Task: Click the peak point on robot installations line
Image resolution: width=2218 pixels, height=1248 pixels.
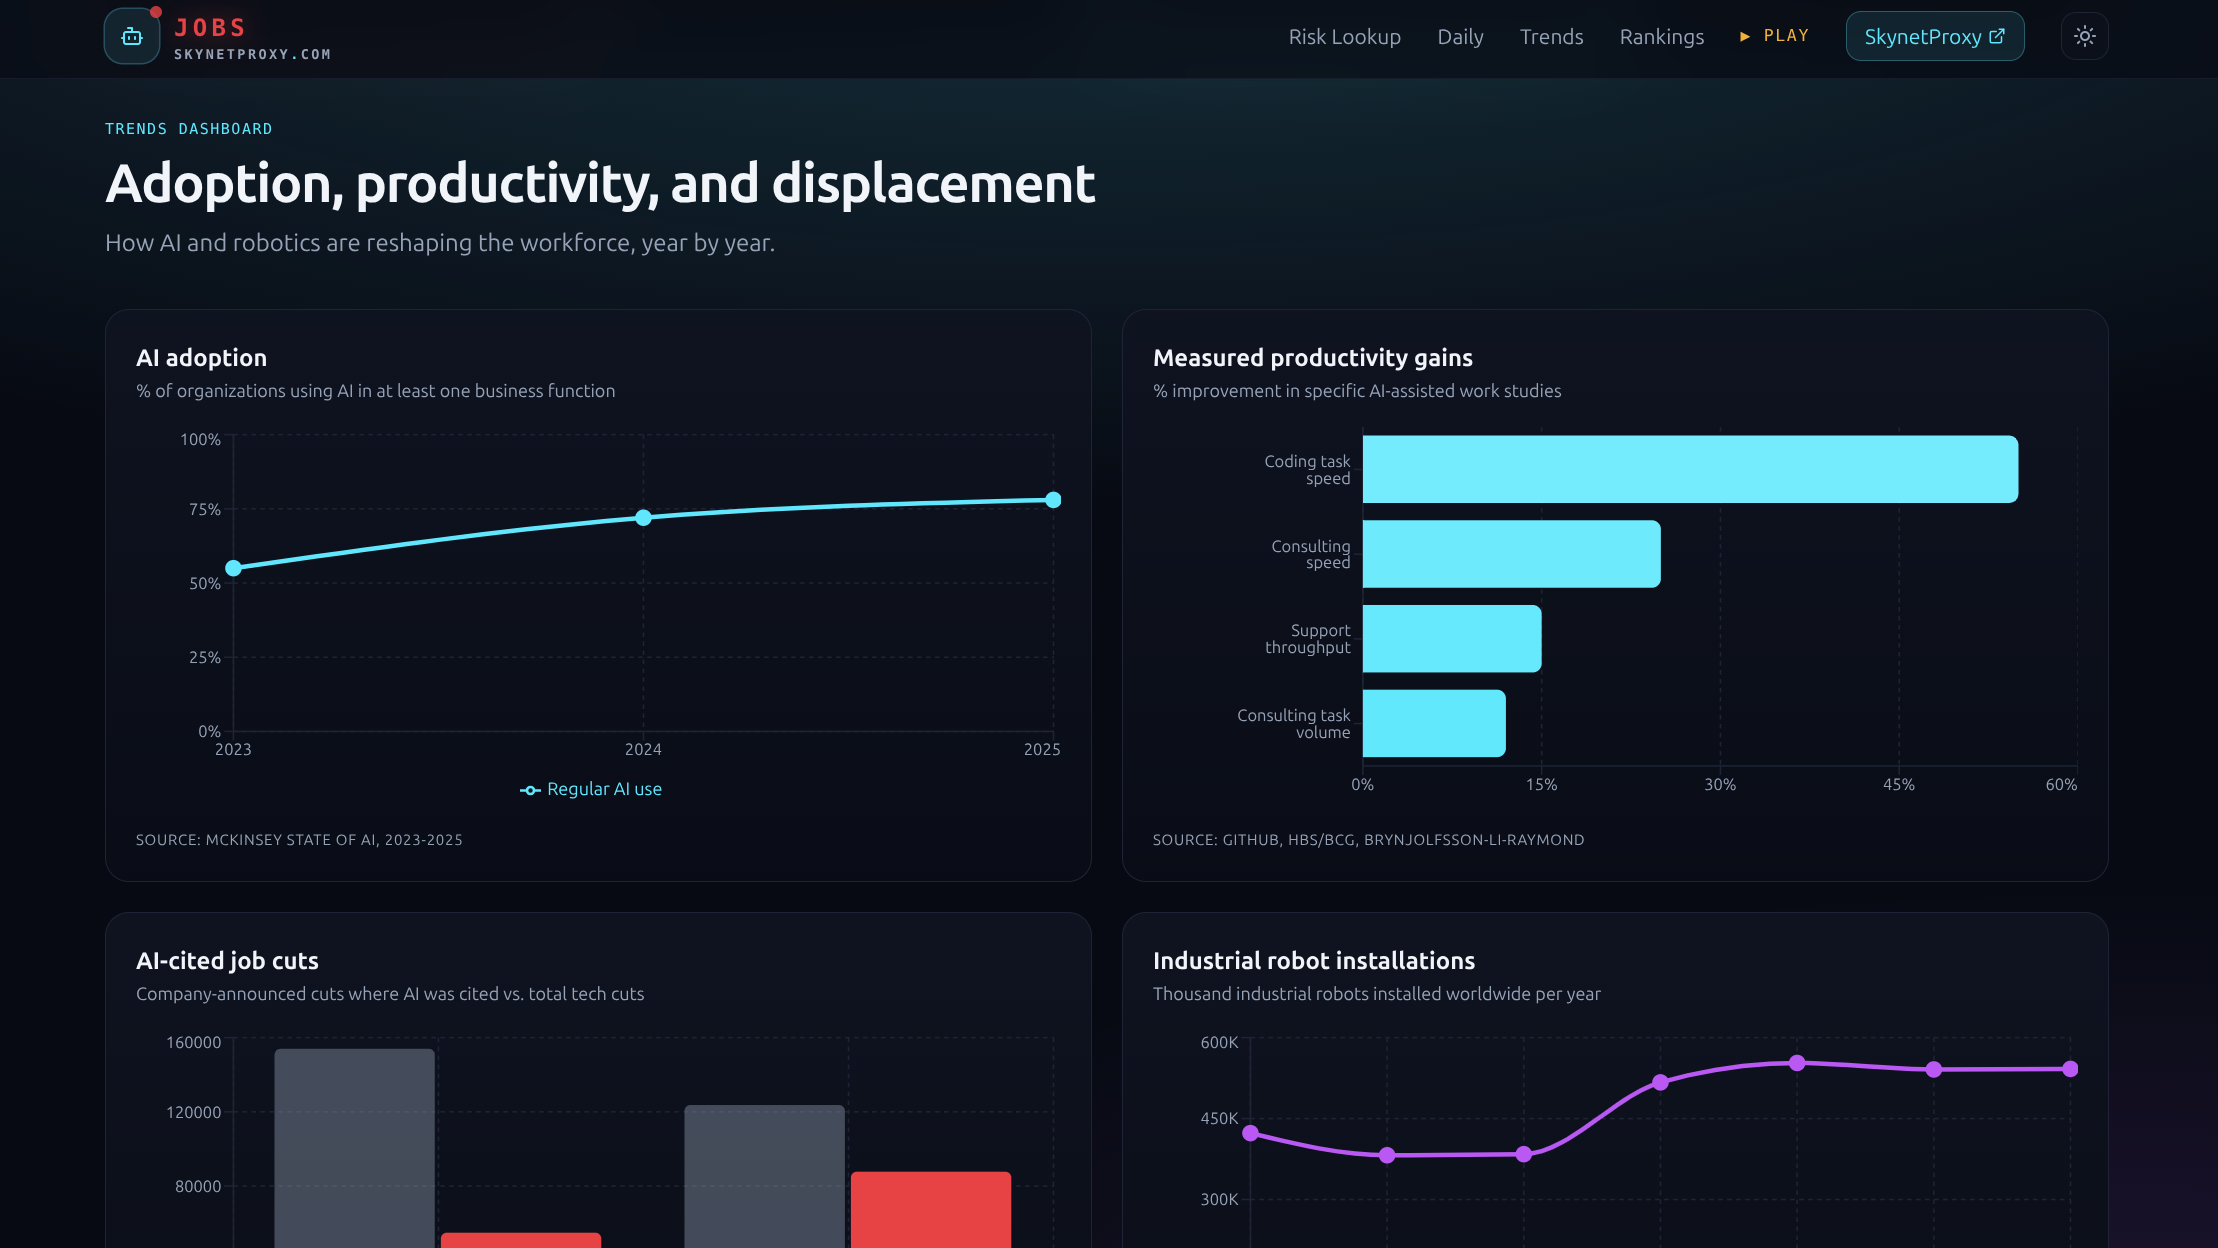Action: (x=1797, y=1063)
